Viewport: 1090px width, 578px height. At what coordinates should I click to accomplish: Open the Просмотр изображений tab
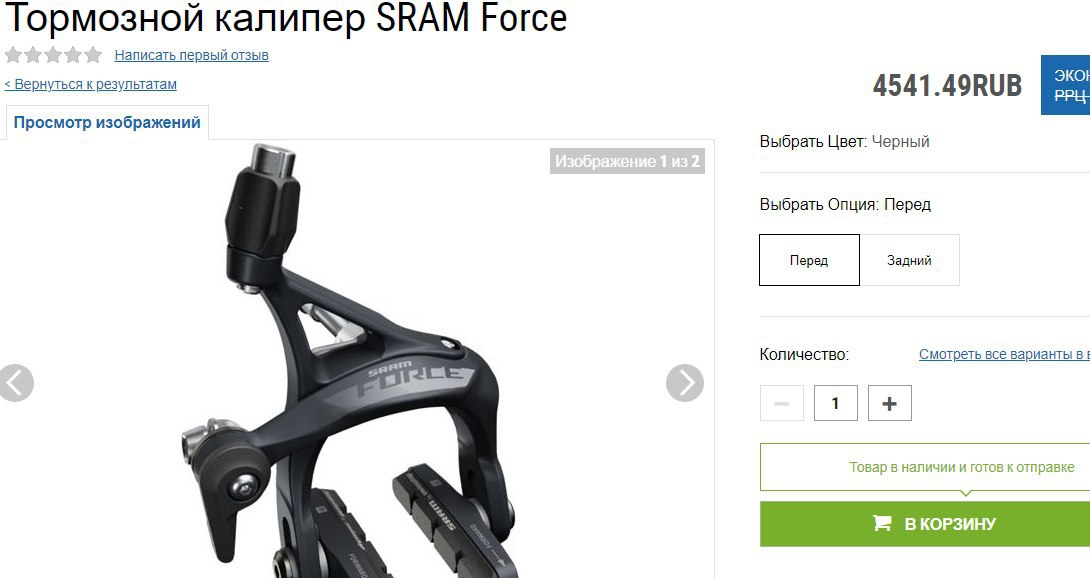(107, 122)
